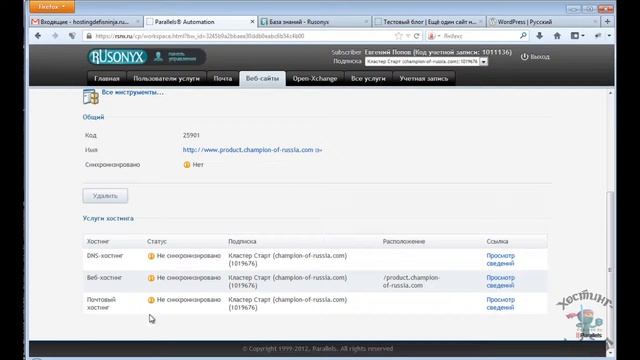640x360 pixels.
Task: Click the warning icon beside Нет
Action: tap(187, 164)
